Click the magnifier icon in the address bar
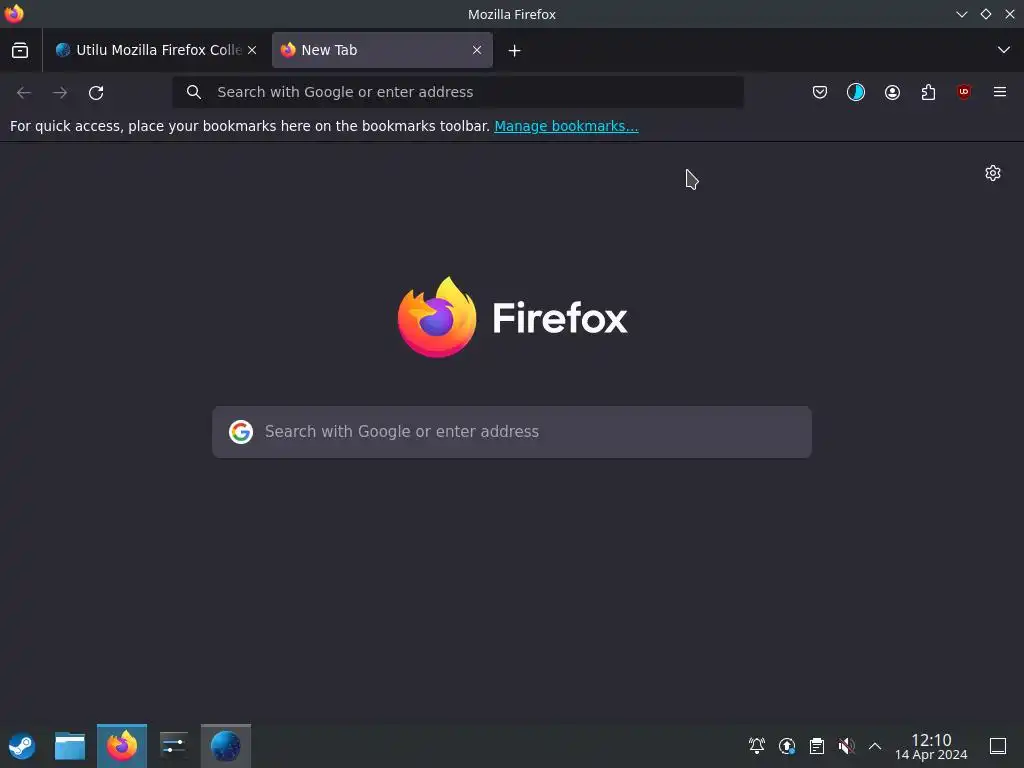The width and height of the screenshot is (1024, 768). click(194, 92)
